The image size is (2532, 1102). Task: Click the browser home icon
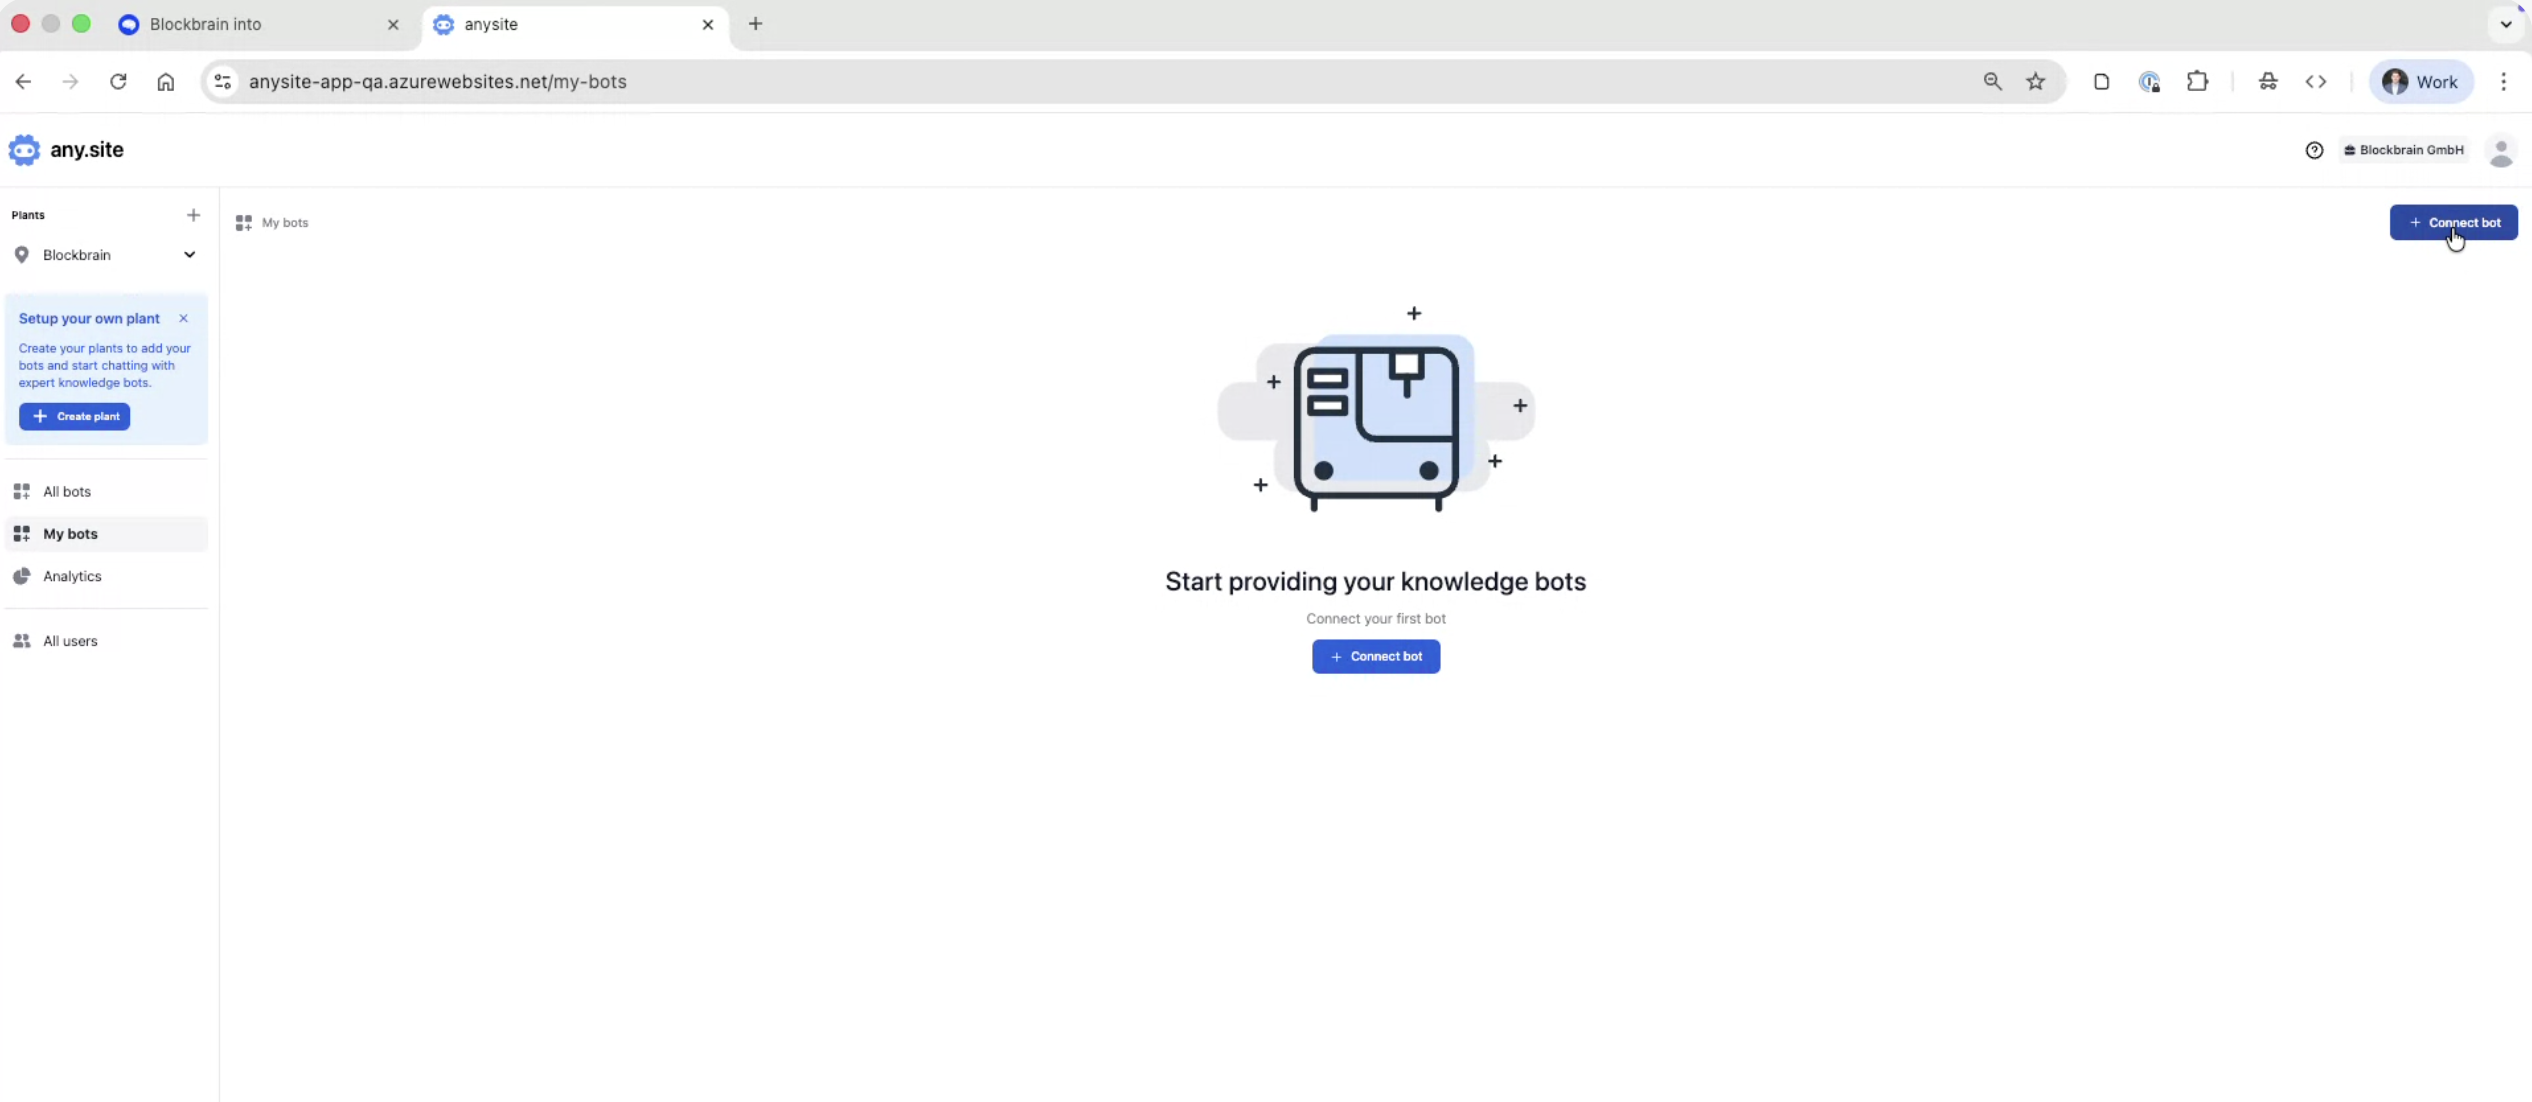coord(166,82)
